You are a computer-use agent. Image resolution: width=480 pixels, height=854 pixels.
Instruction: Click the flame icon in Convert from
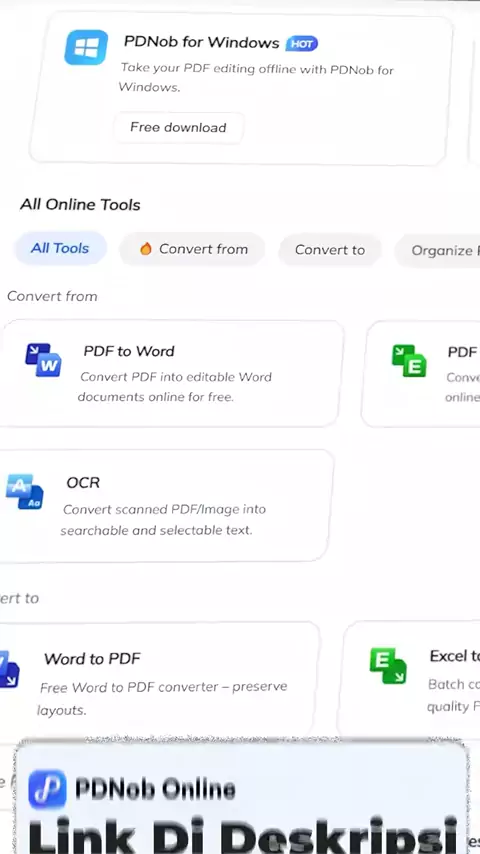click(x=145, y=249)
